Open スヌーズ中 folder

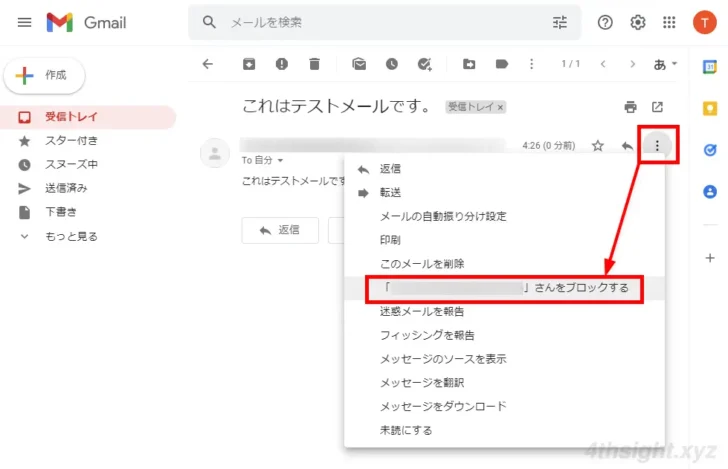click(72, 164)
